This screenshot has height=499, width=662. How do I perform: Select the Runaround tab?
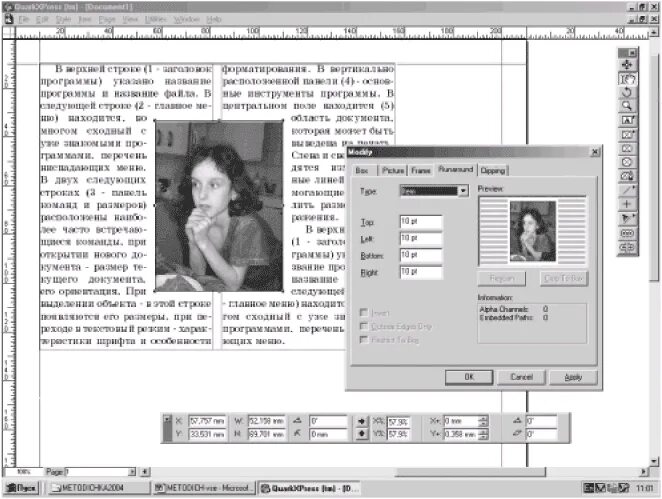[456, 169]
